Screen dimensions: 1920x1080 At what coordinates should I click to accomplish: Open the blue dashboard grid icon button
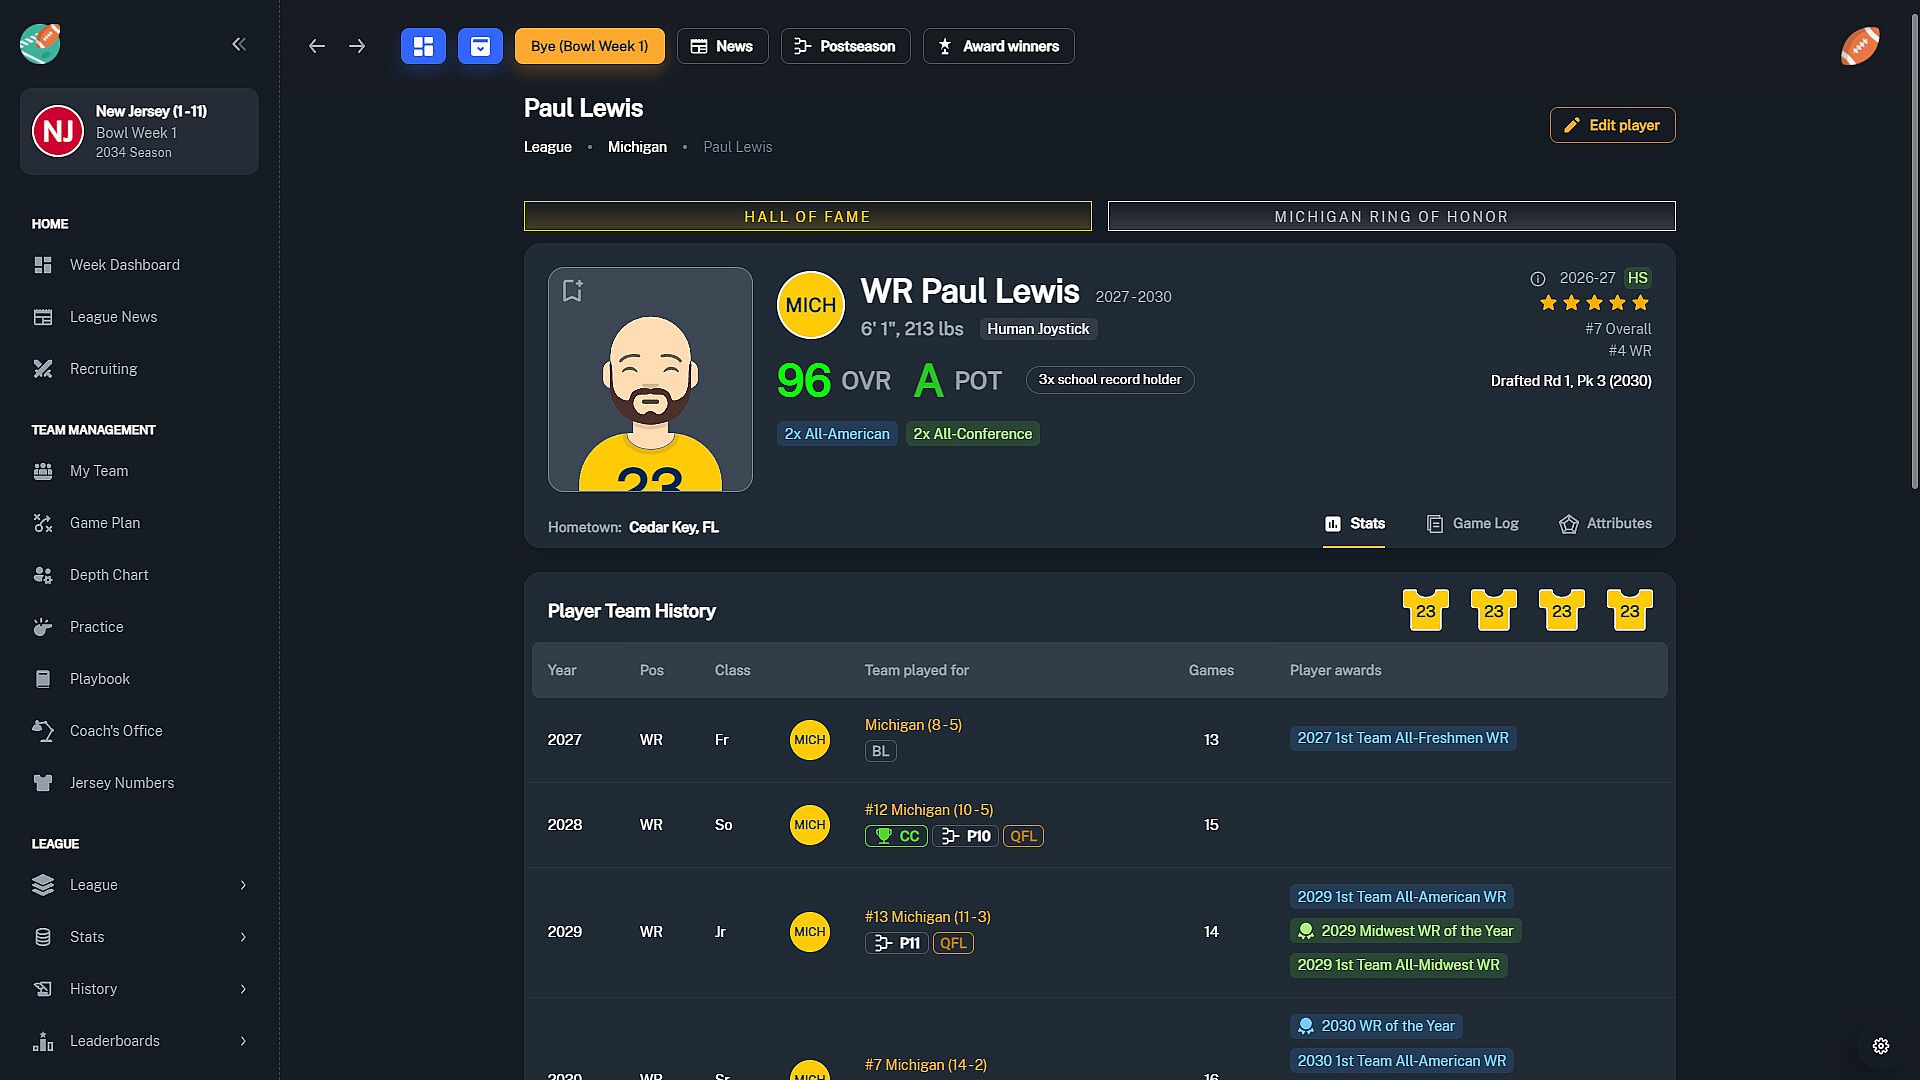pyautogui.click(x=423, y=46)
